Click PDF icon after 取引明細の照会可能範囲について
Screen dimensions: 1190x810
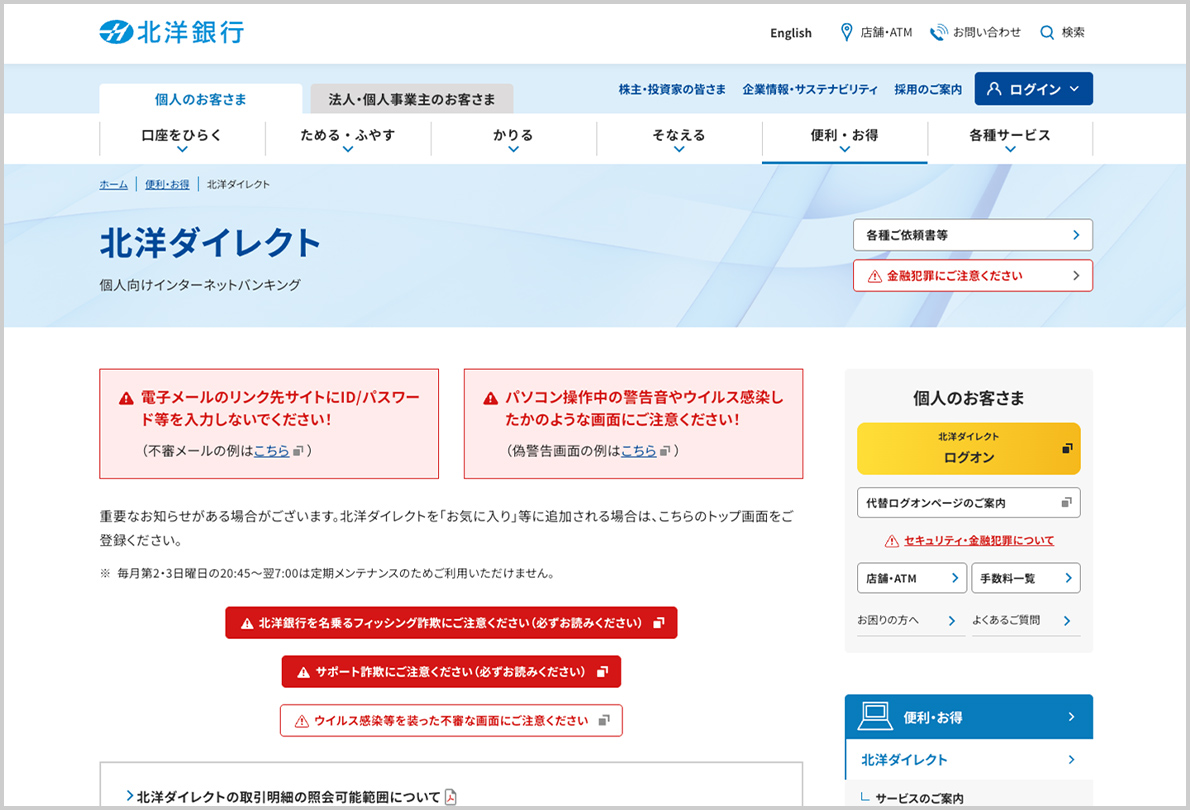tap(451, 797)
